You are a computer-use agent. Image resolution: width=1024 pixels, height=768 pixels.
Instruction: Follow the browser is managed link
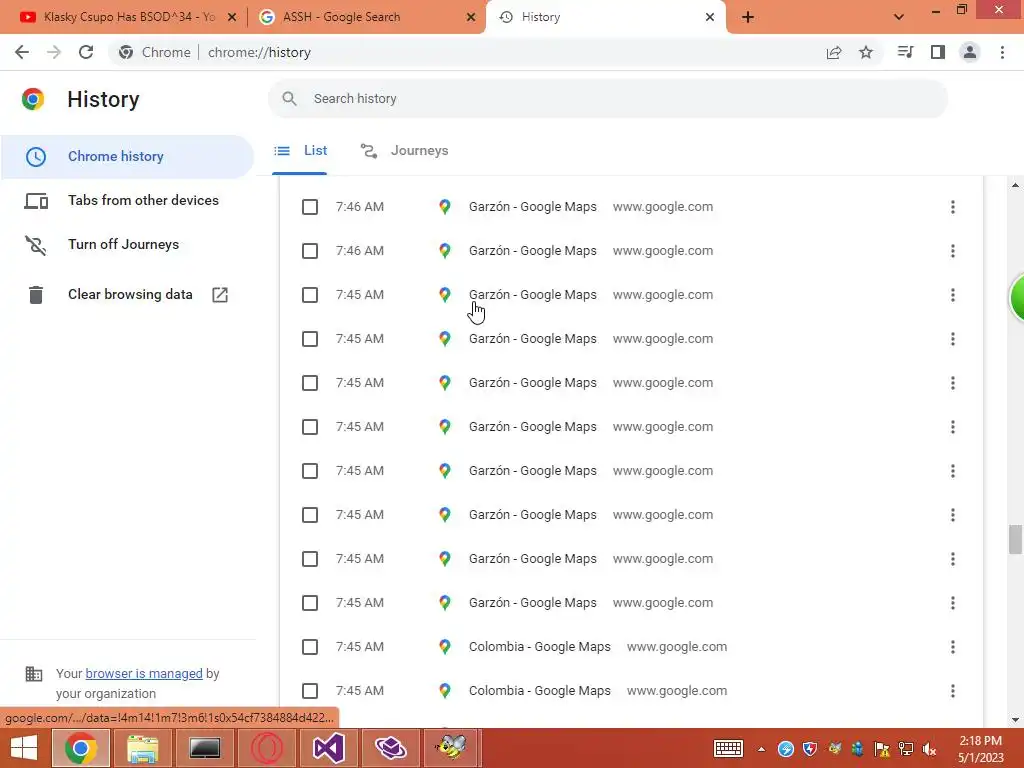click(x=144, y=673)
